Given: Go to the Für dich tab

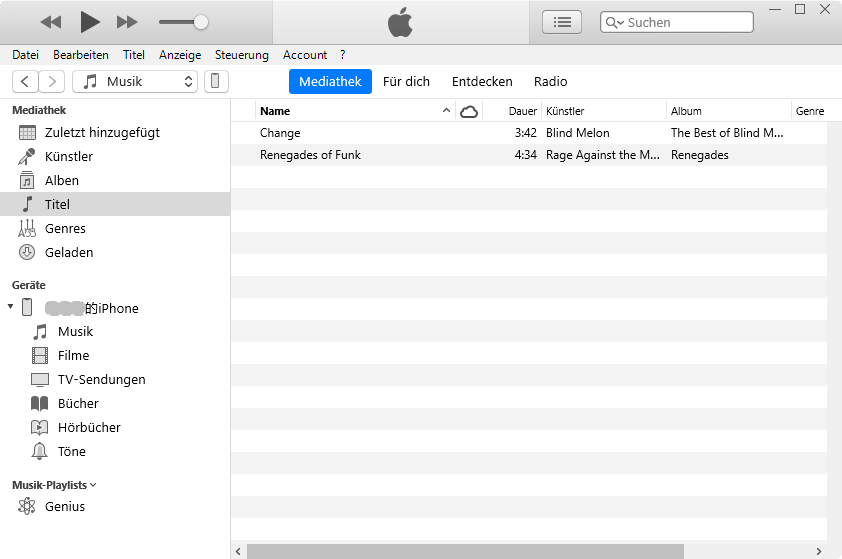Looking at the screenshot, I should click(x=406, y=82).
